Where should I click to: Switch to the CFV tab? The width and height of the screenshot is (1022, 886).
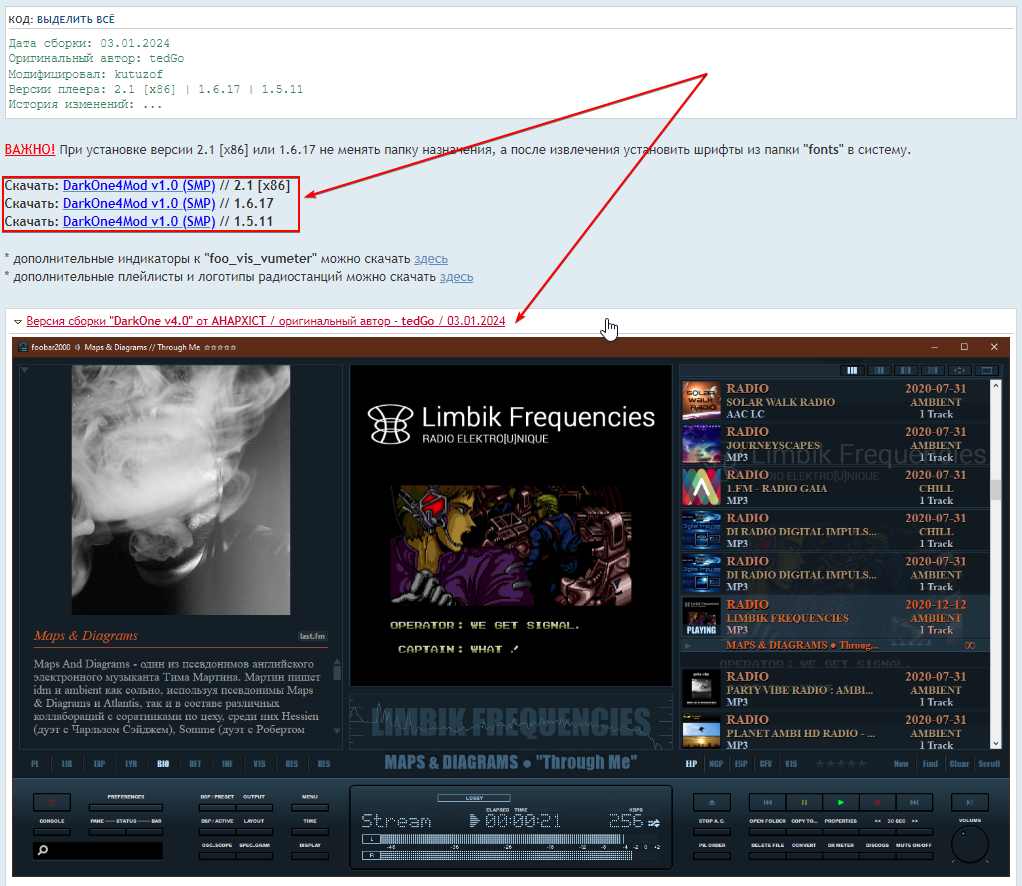(x=766, y=764)
